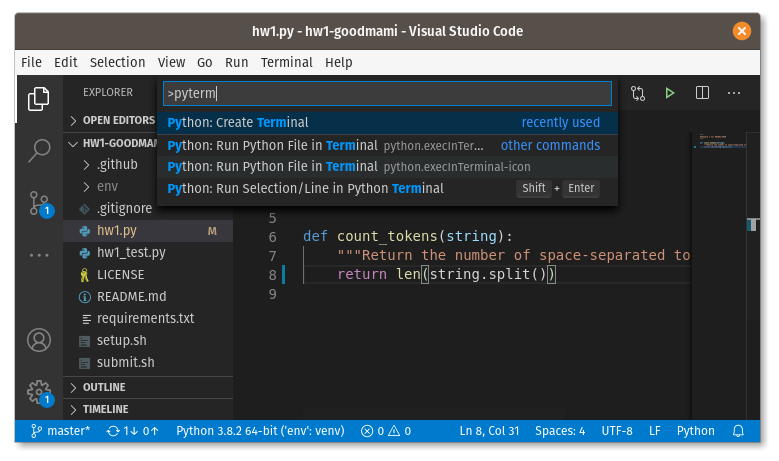Open the LICENSE file
The image size is (779, 461).
pyautogui.click(x=148, y=275)
